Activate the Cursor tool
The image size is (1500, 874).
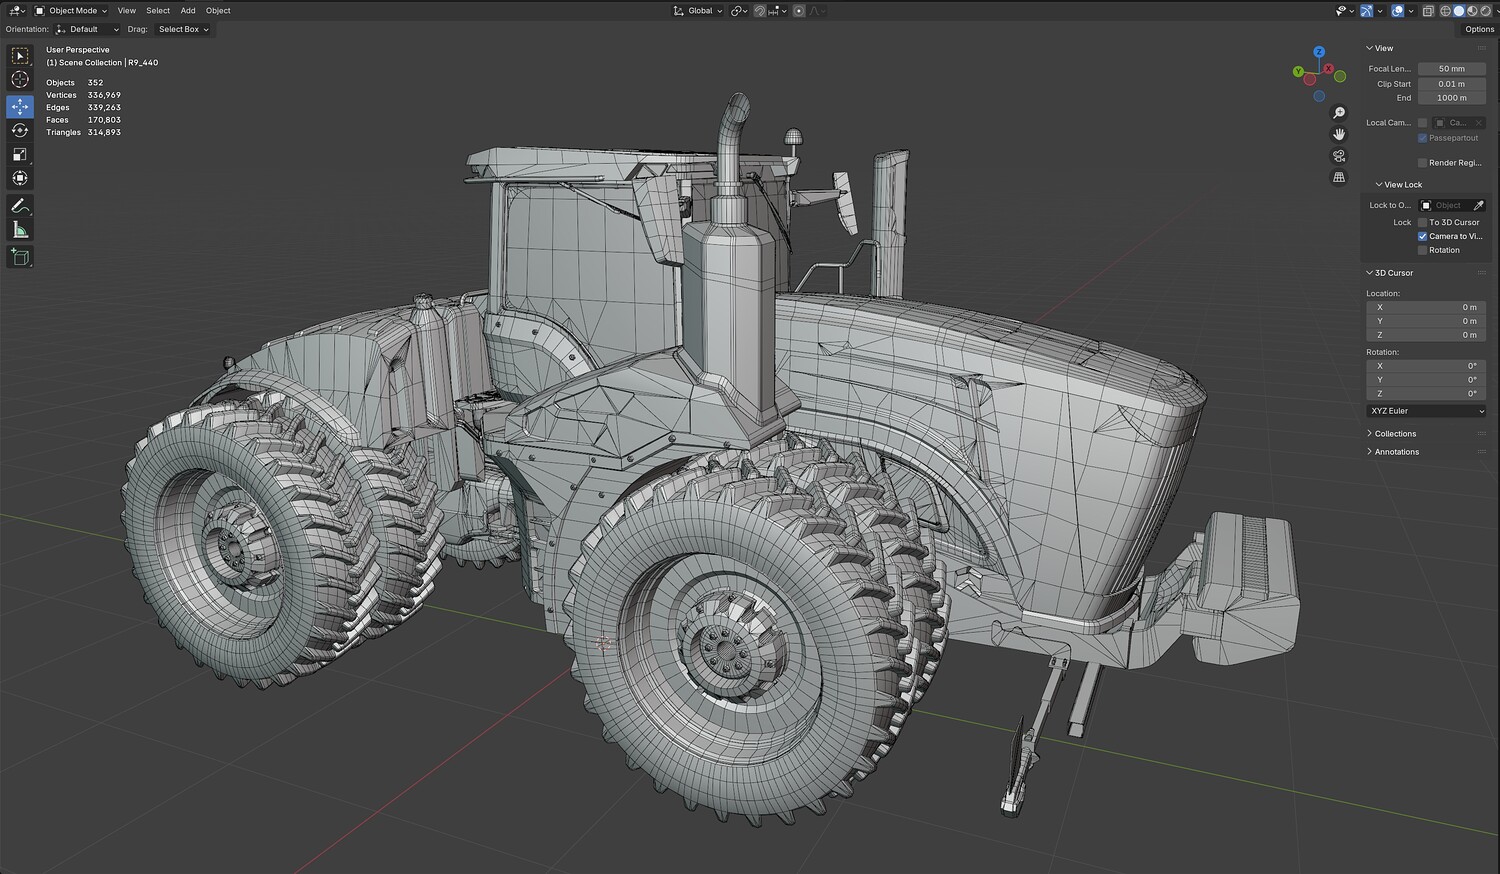coord(20,80)
